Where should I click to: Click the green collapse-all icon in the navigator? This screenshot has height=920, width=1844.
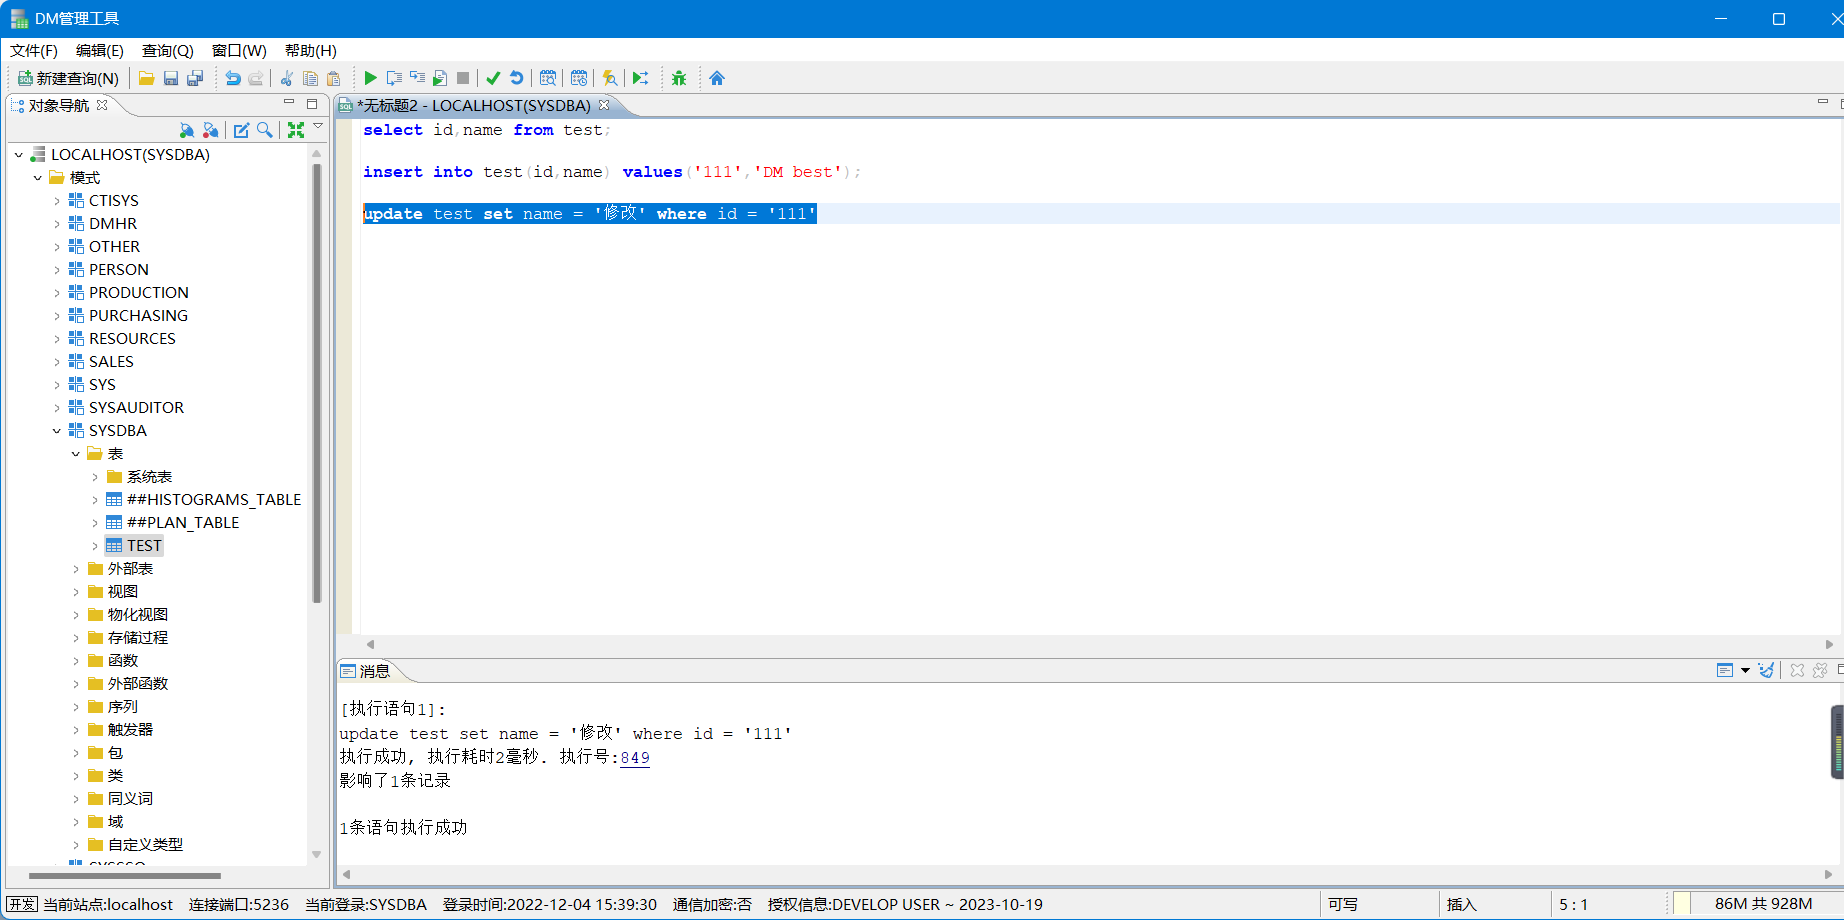[296, 130]
